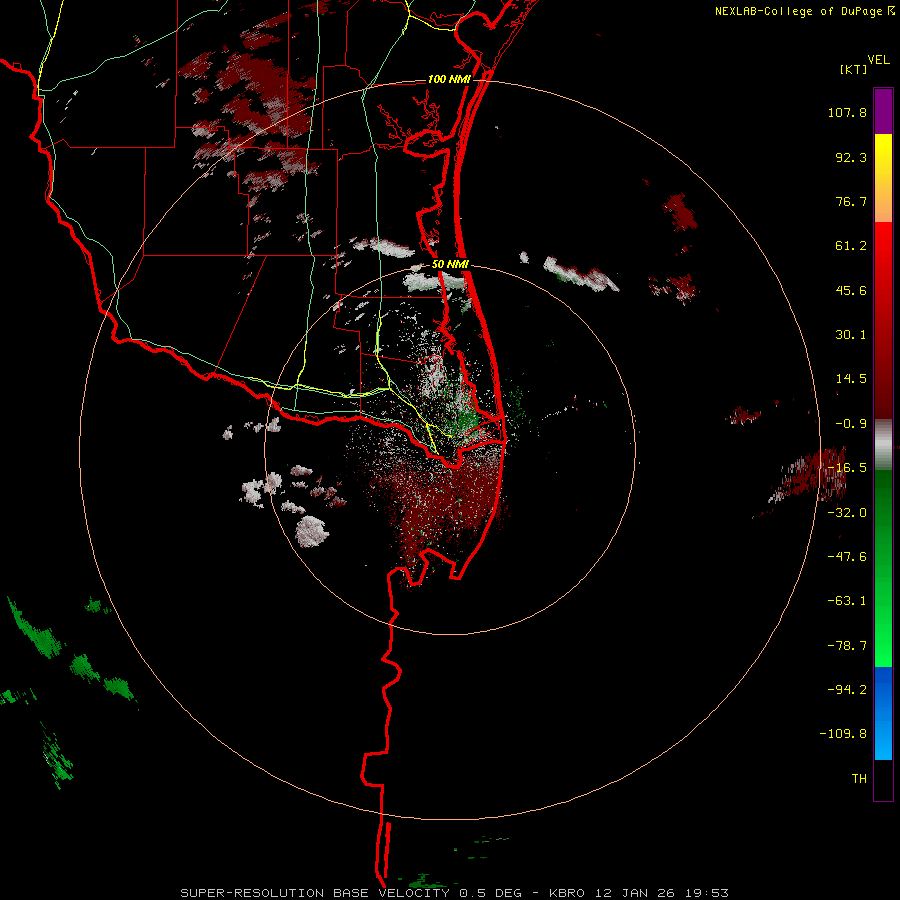Click the VEL legend title
900x900 pixels.
(878, 60)
